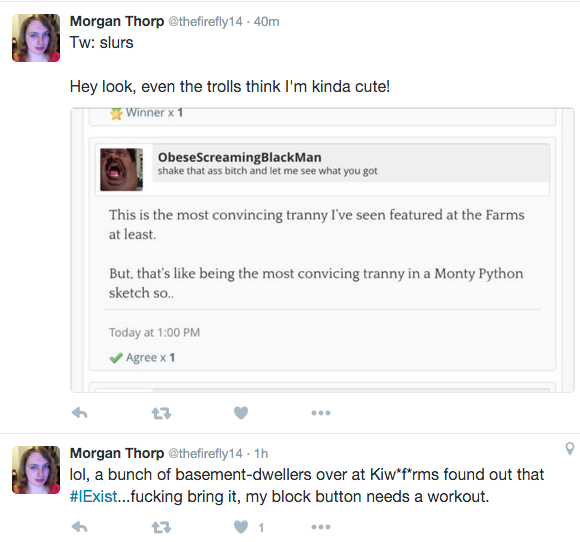580x542 pixels.
Task: Retweet the #IExist tweet
Action: [x=162, y=527]
